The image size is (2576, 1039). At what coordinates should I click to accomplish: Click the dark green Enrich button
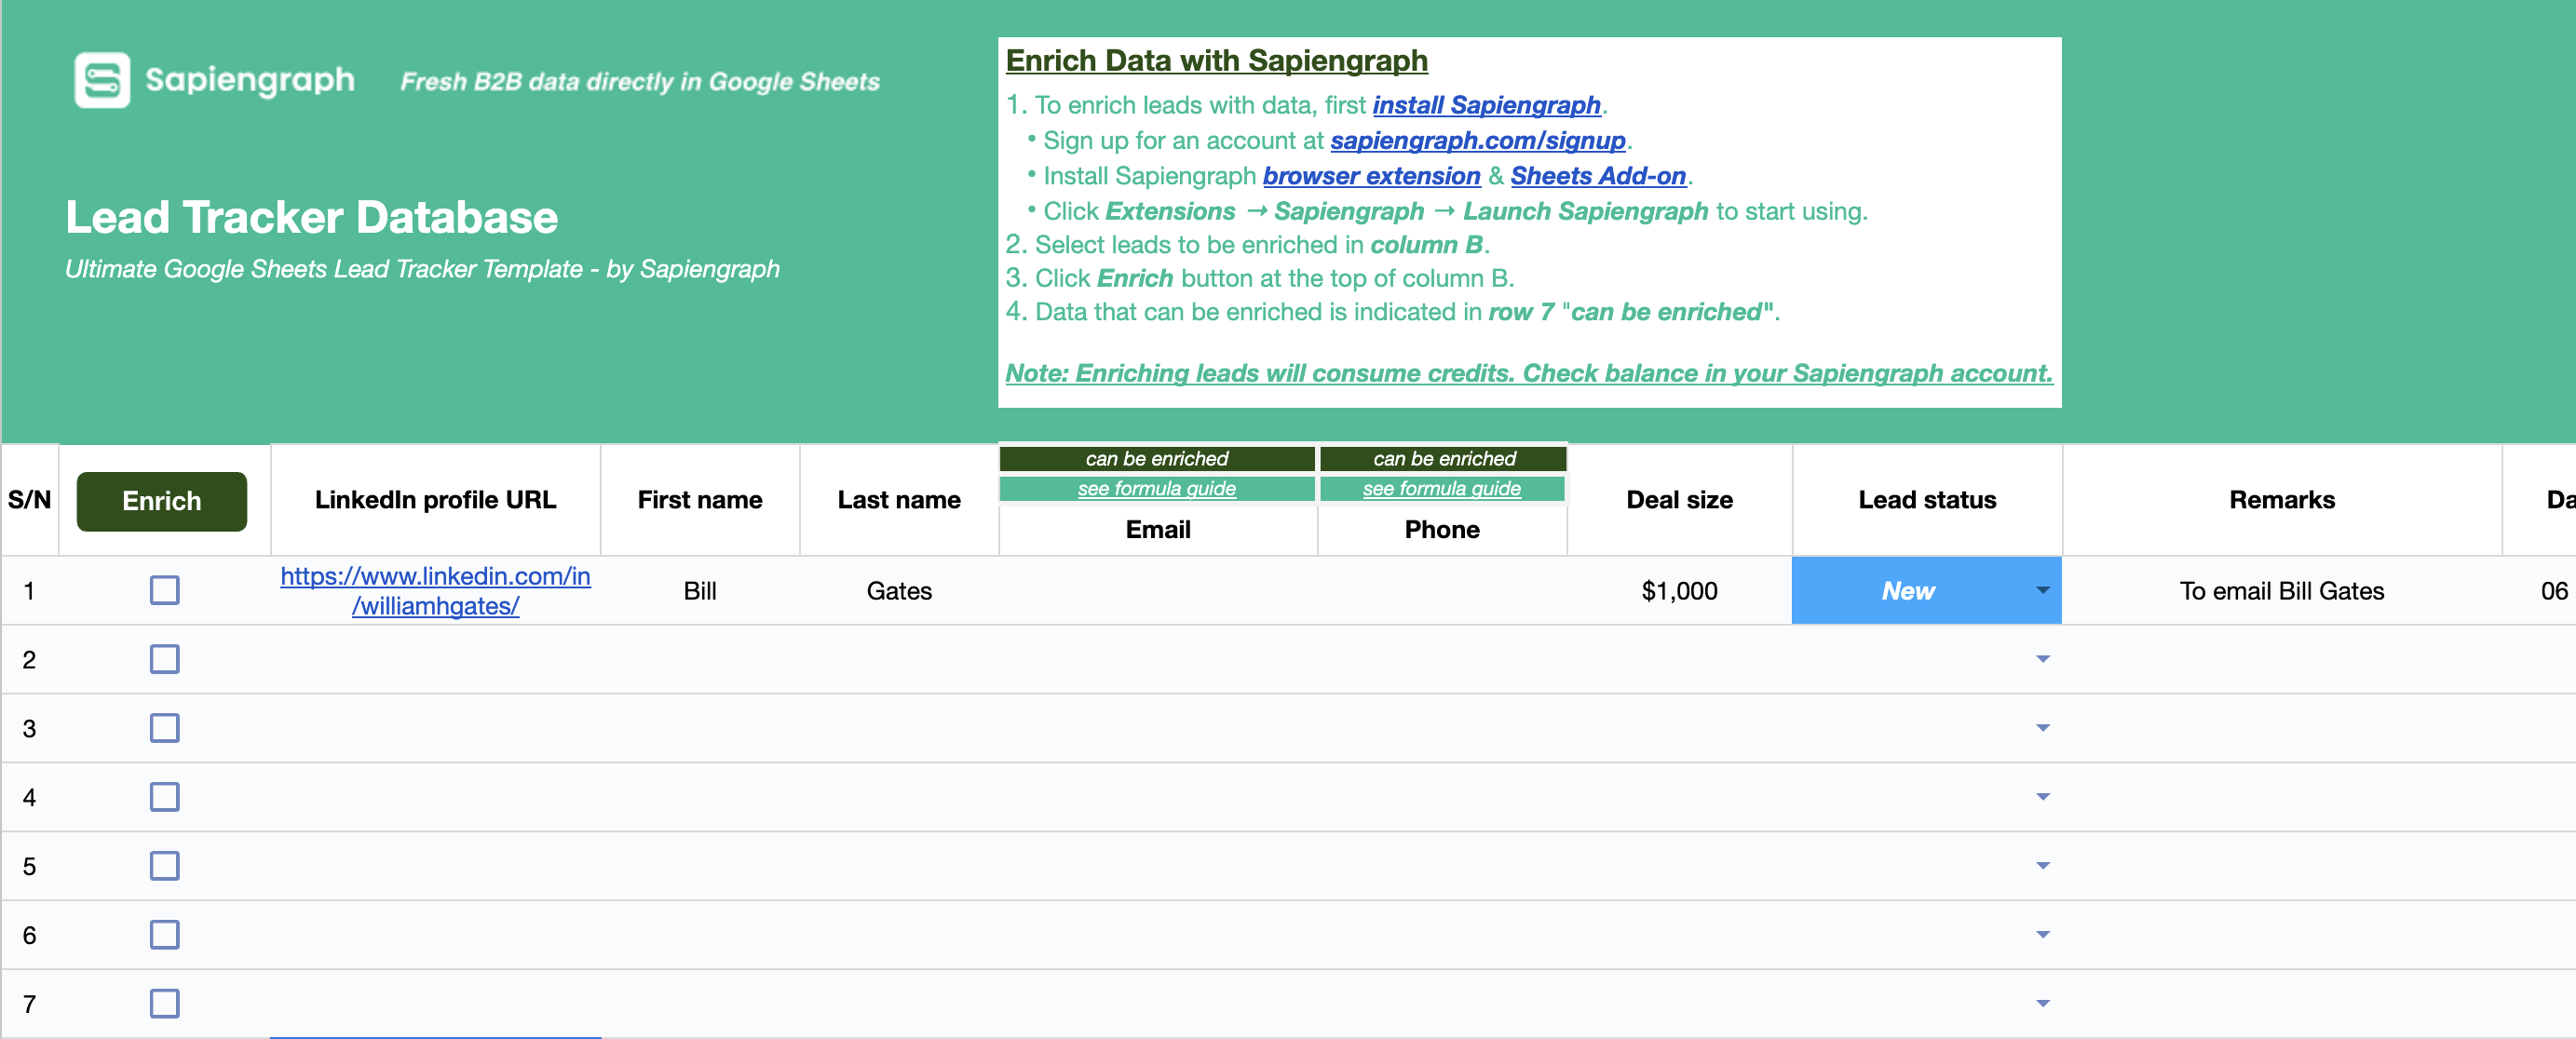[x=162, y=501]
